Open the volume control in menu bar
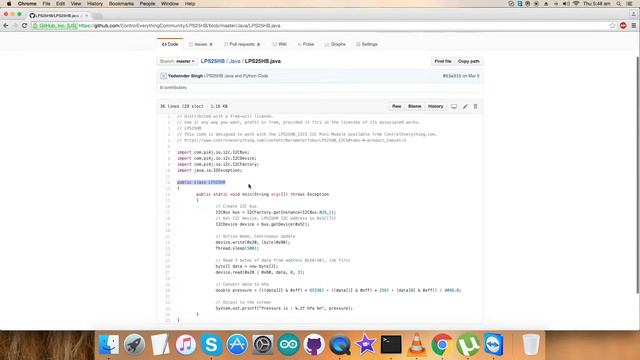The image size is (640, 360). point(566,4)
